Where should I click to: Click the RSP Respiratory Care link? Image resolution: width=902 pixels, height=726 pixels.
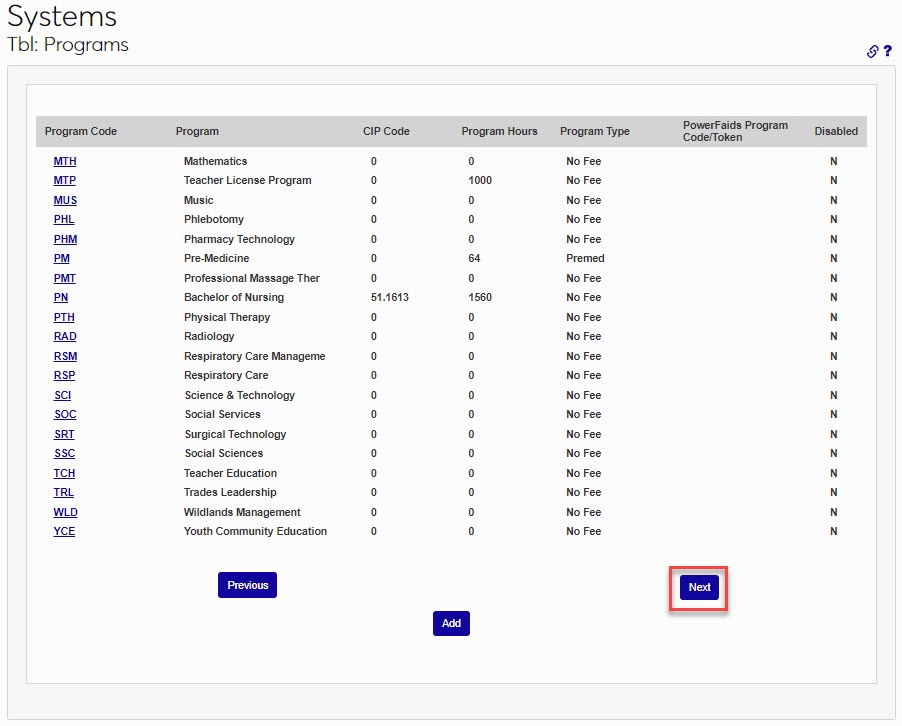(x=64, y=375)
